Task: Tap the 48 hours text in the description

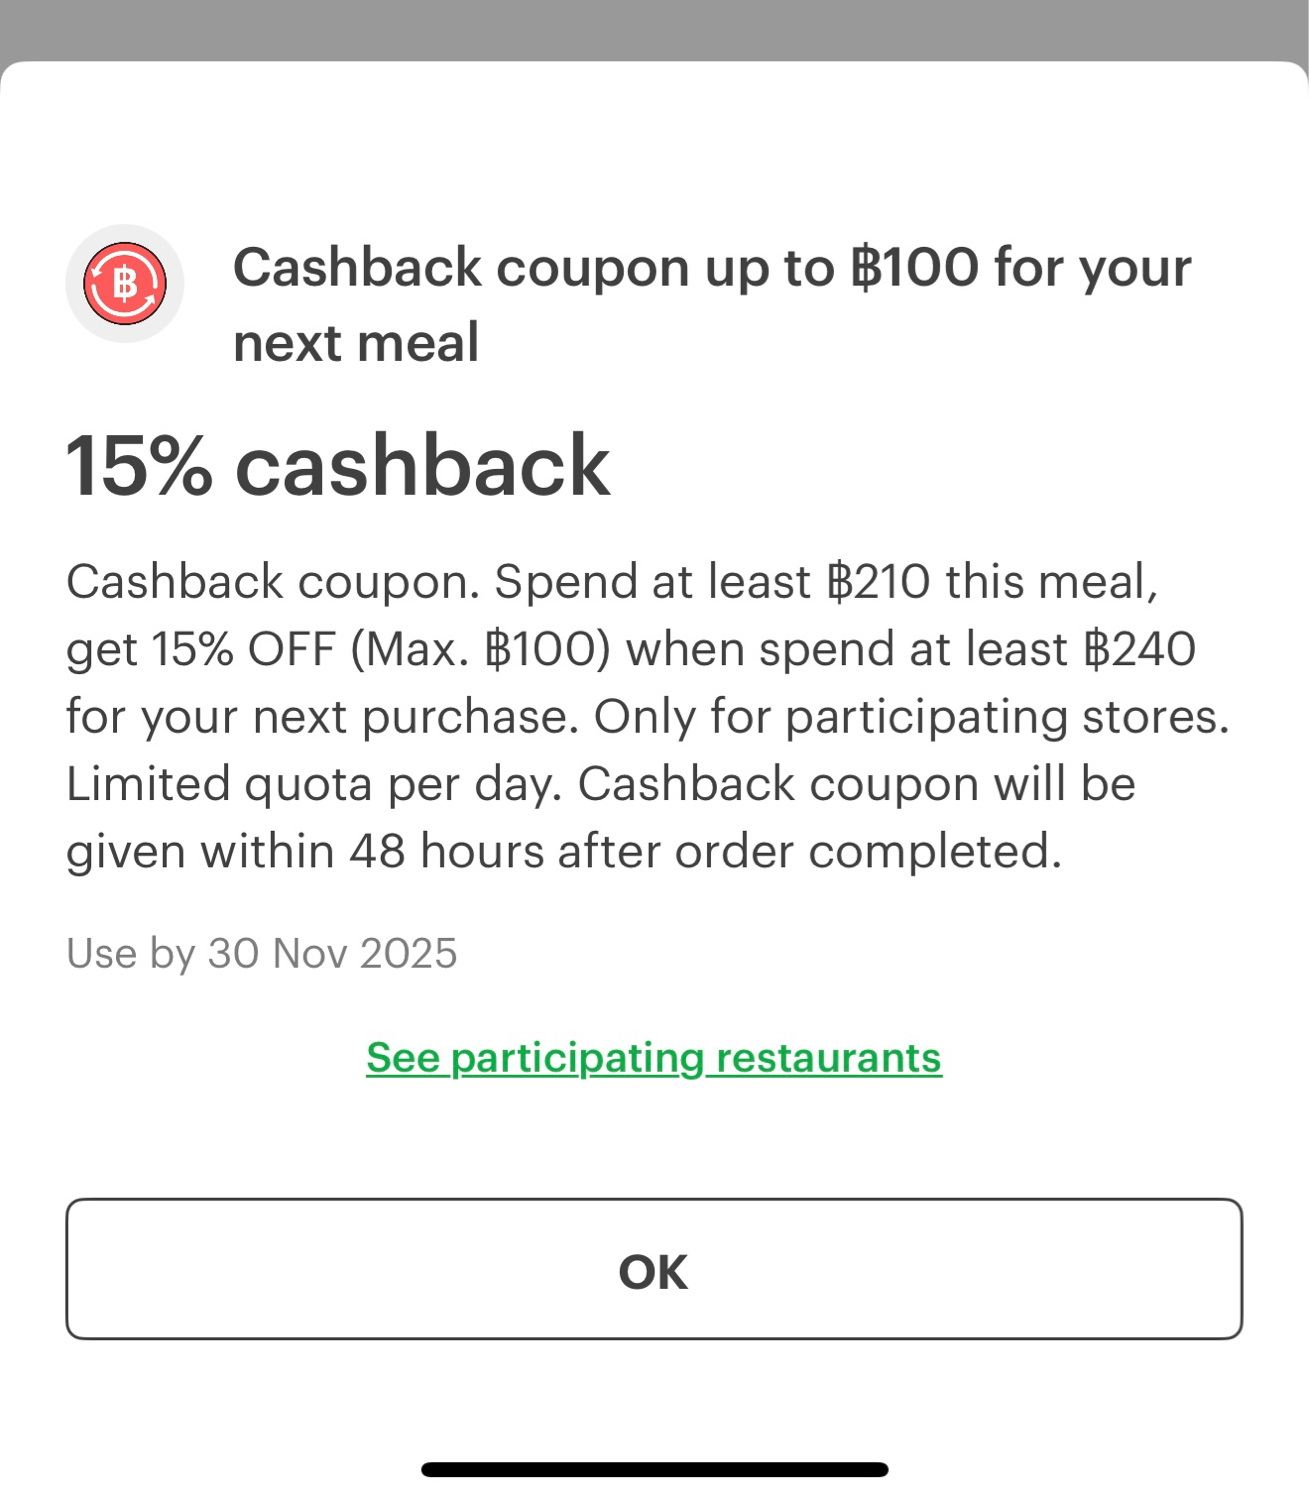Action: tap(446, 852)
